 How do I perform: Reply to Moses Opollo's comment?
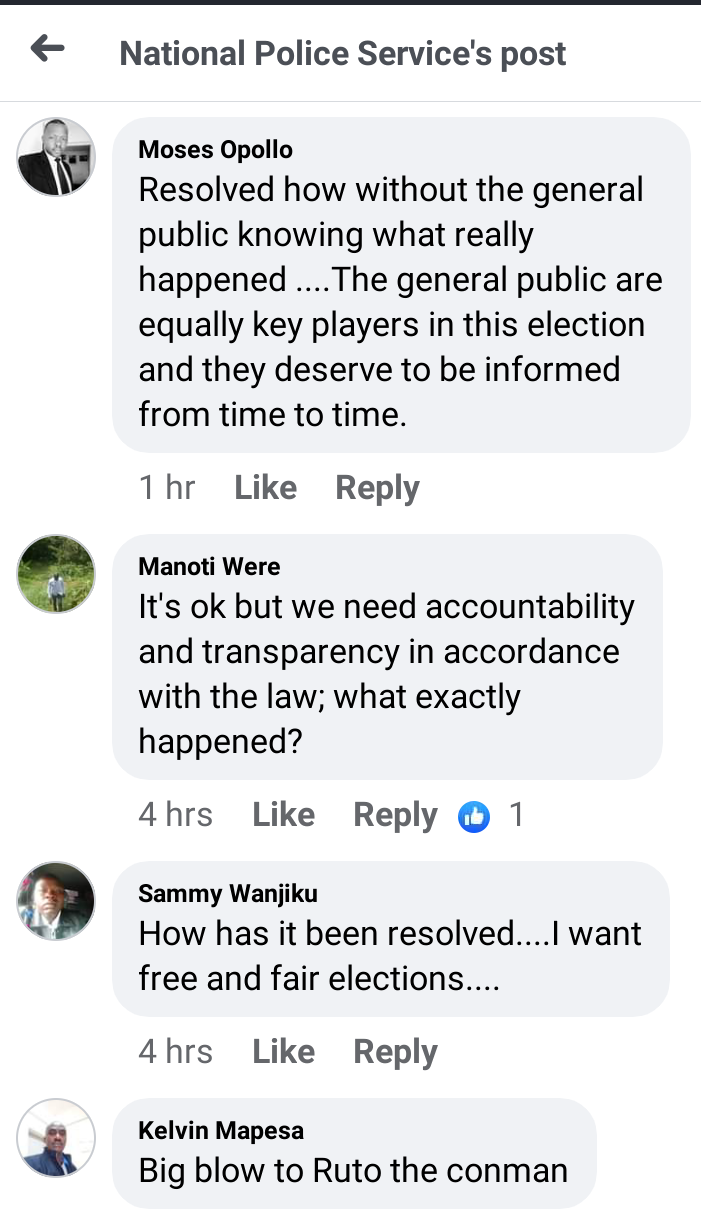click(x=377, y=488)
